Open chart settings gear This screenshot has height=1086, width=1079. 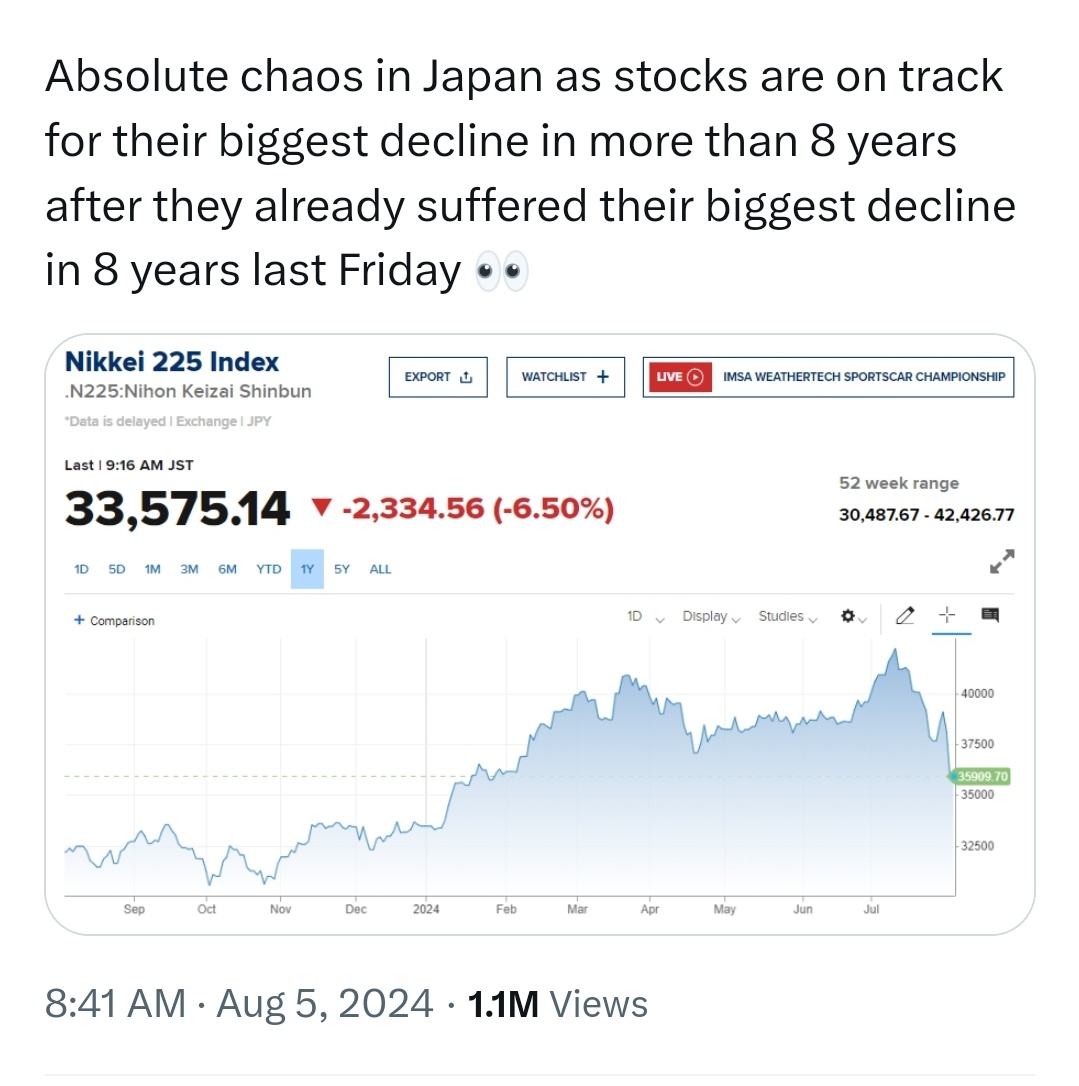point(848,616)
